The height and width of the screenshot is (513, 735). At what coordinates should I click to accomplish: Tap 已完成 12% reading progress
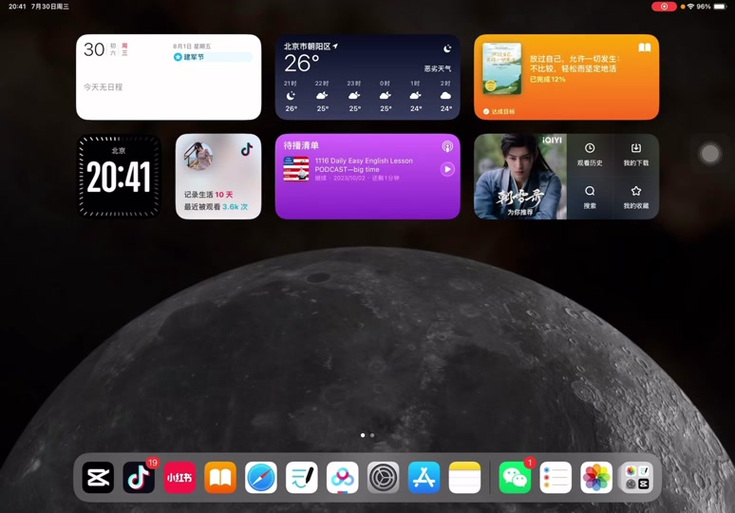[548, 79]
